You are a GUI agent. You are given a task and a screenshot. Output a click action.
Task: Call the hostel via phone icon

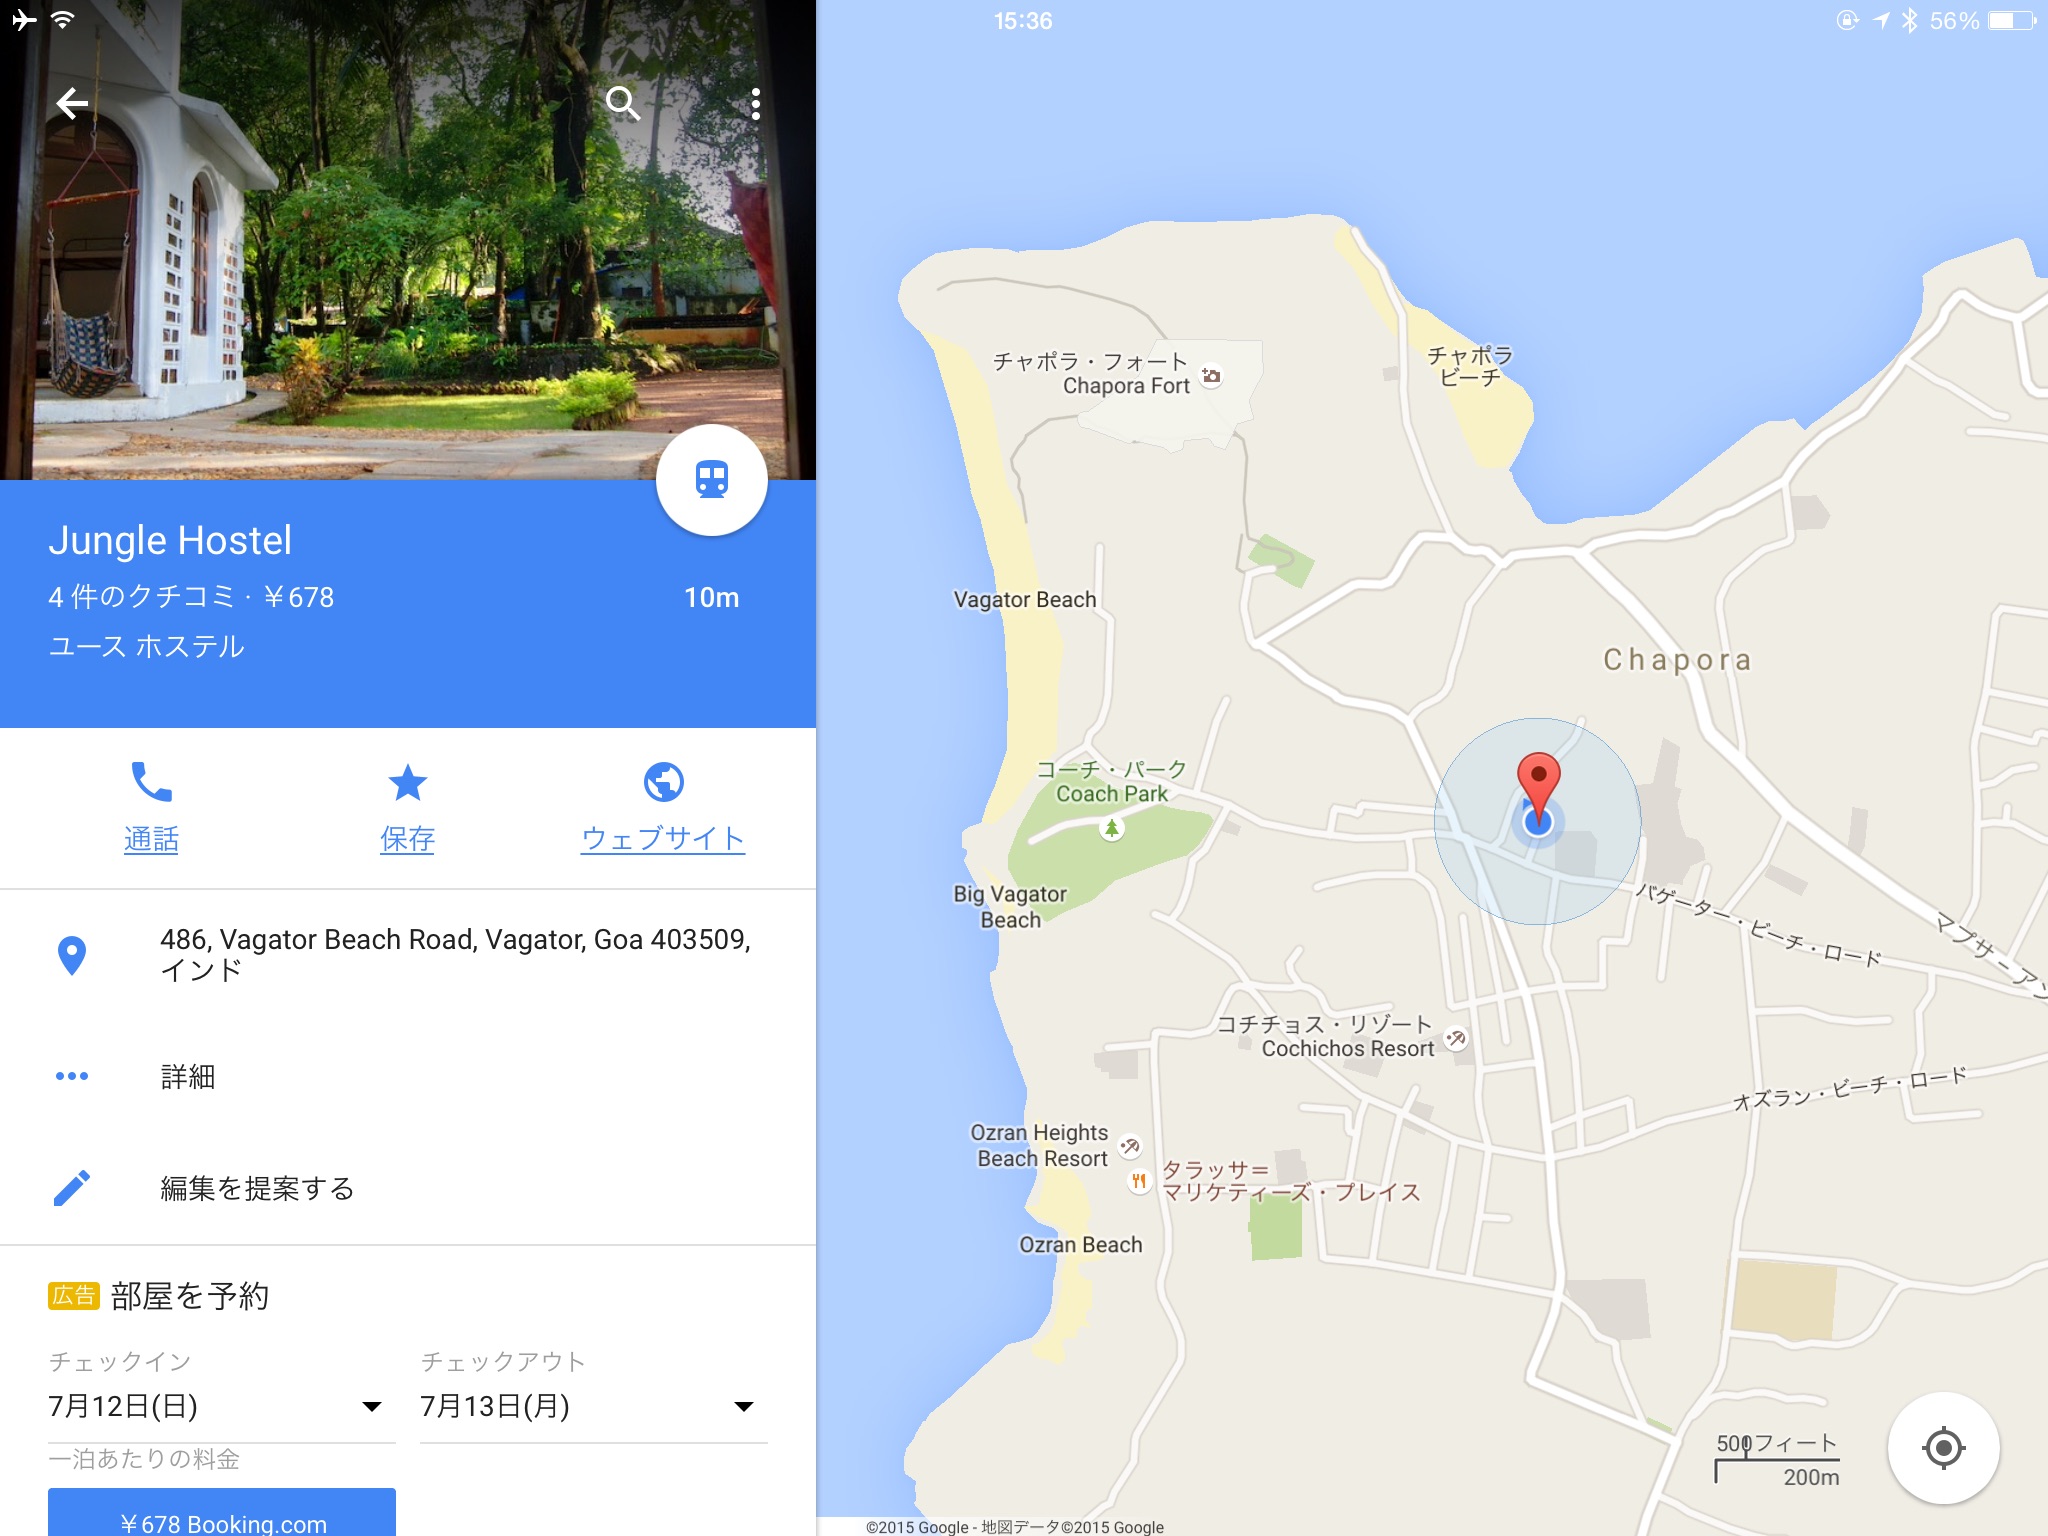click(x=152, y=782)
